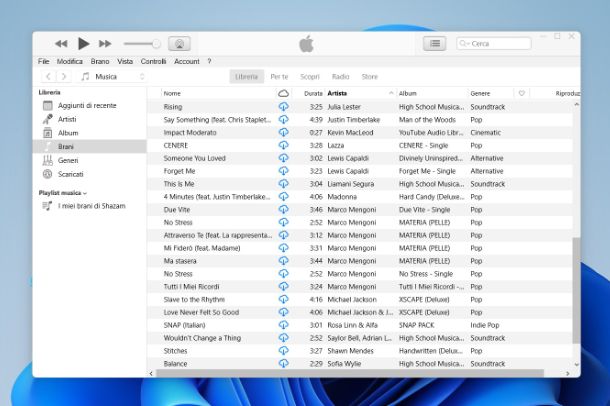Select Artisti in the sidebar
Image resolution: width=610 pixels, height=406 pixels.
pyautogui.click(x=89, y=119)
